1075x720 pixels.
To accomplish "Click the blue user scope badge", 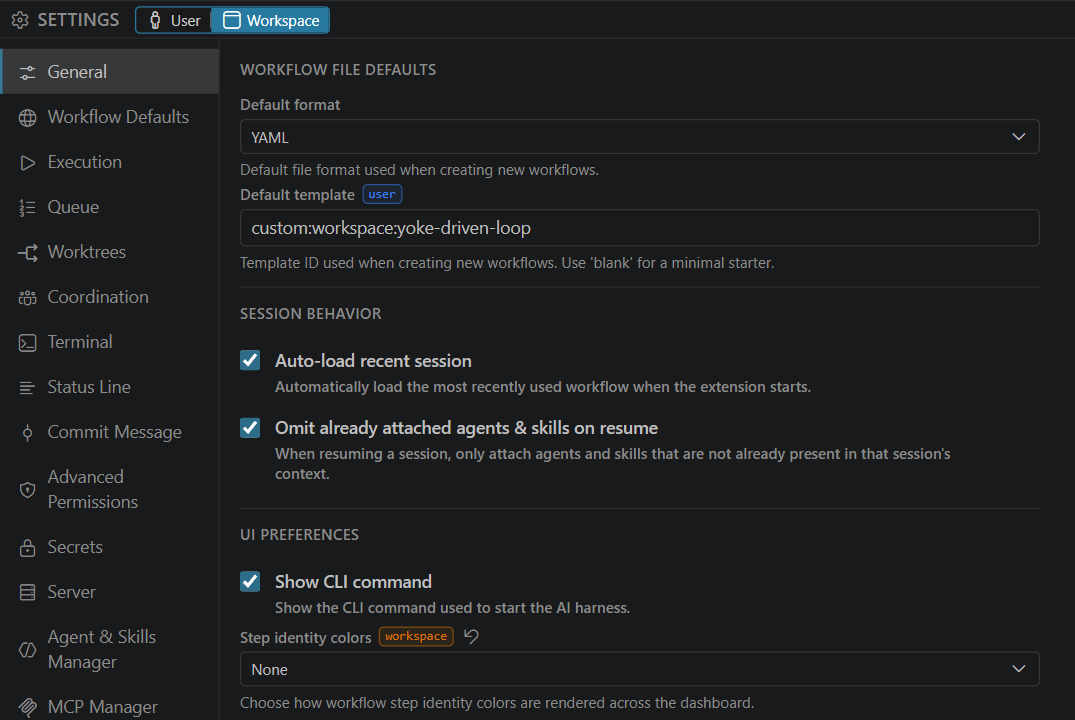I will 382,194.
